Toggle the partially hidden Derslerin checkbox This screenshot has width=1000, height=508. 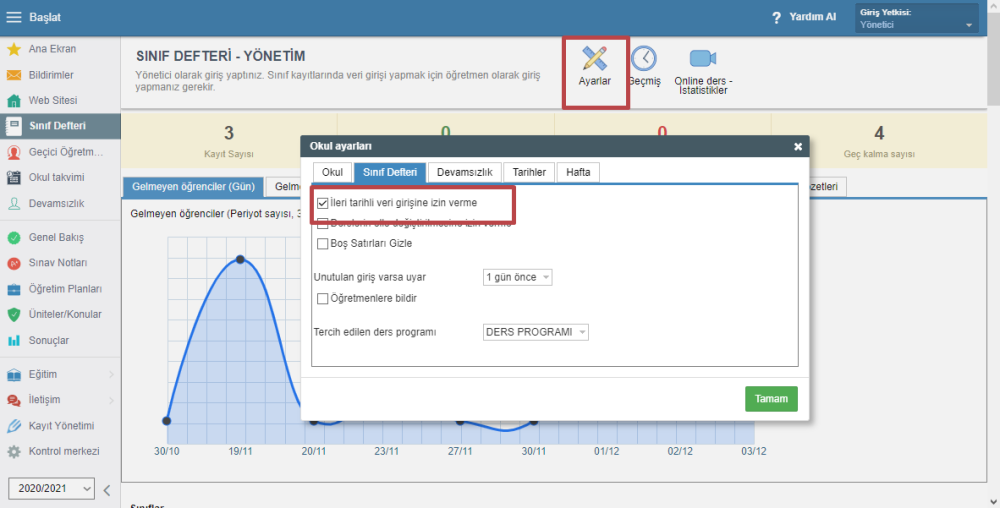(323, 224)
